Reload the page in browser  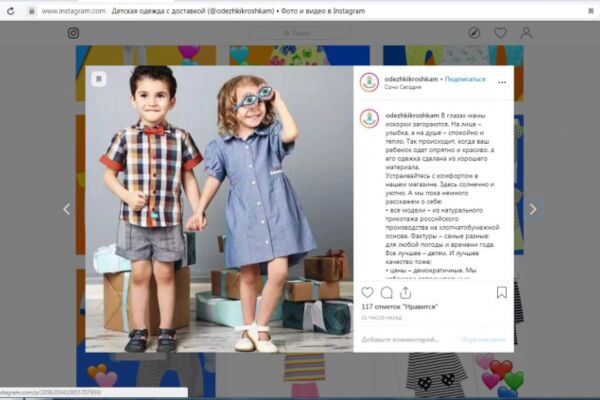pos(11,11)
